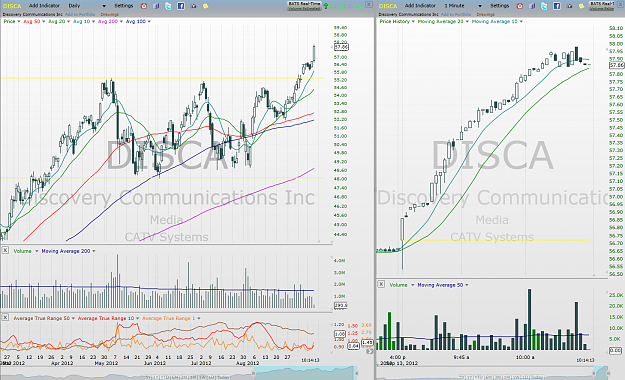The height and width of the screenshot is (380, 625).
Task: Click Add to Portfolio link in the daily chart
Action: 80,14
